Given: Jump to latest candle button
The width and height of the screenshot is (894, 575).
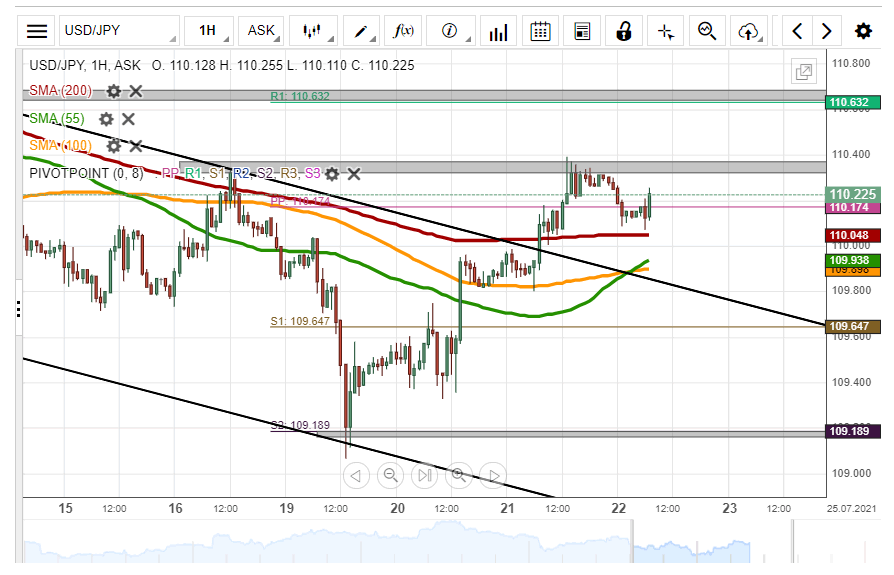Looking at the screenshot, I should pos(425,475).
